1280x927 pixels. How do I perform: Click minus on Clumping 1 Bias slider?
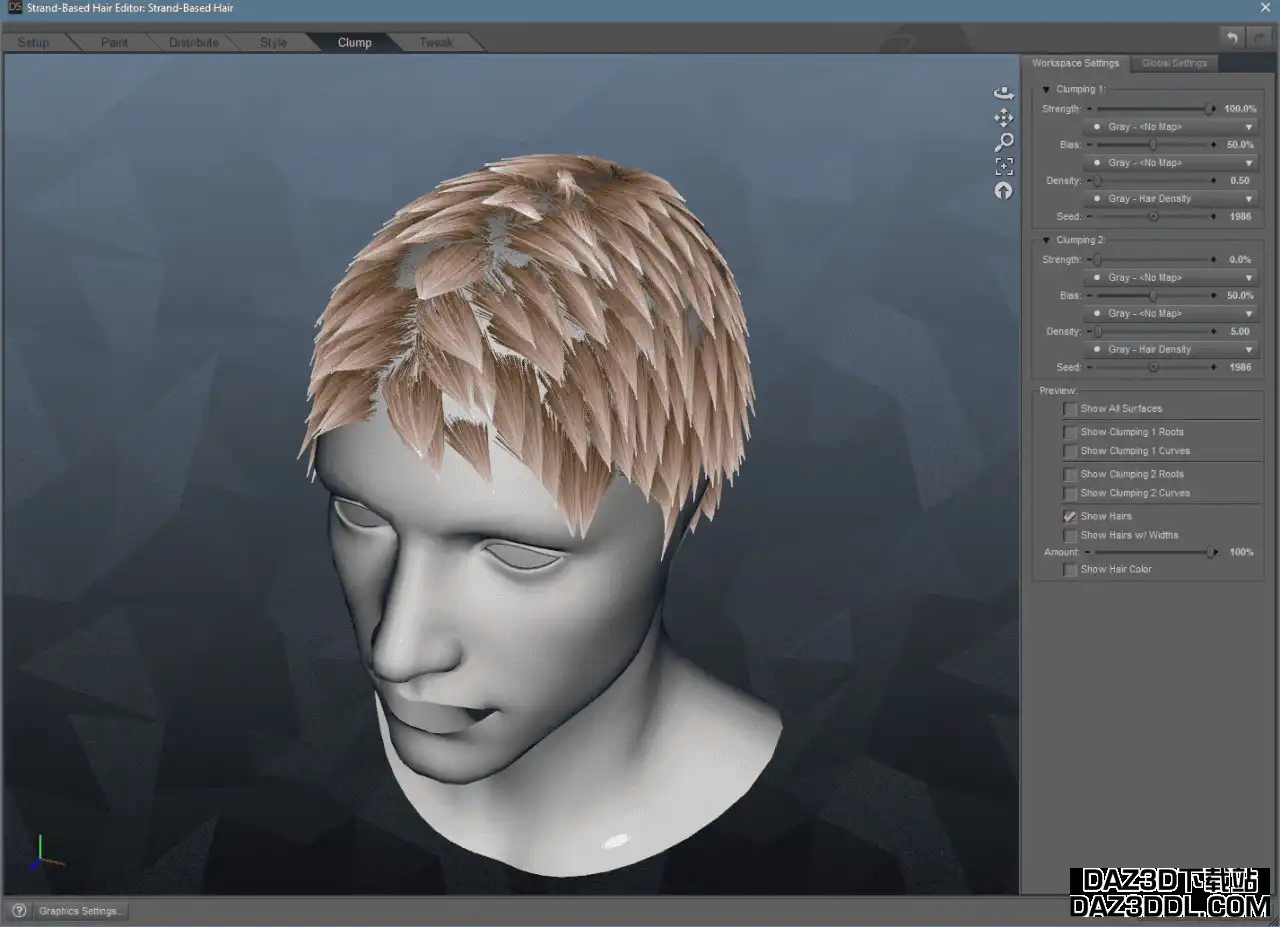1091,145
